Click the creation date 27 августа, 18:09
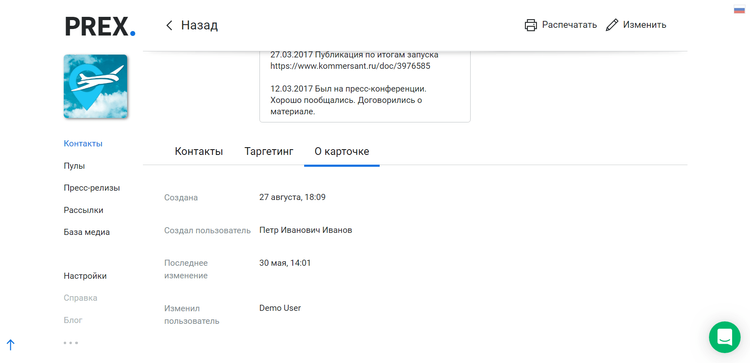The height and width of the screenshot is (363, 750). [x=292, y=197]
